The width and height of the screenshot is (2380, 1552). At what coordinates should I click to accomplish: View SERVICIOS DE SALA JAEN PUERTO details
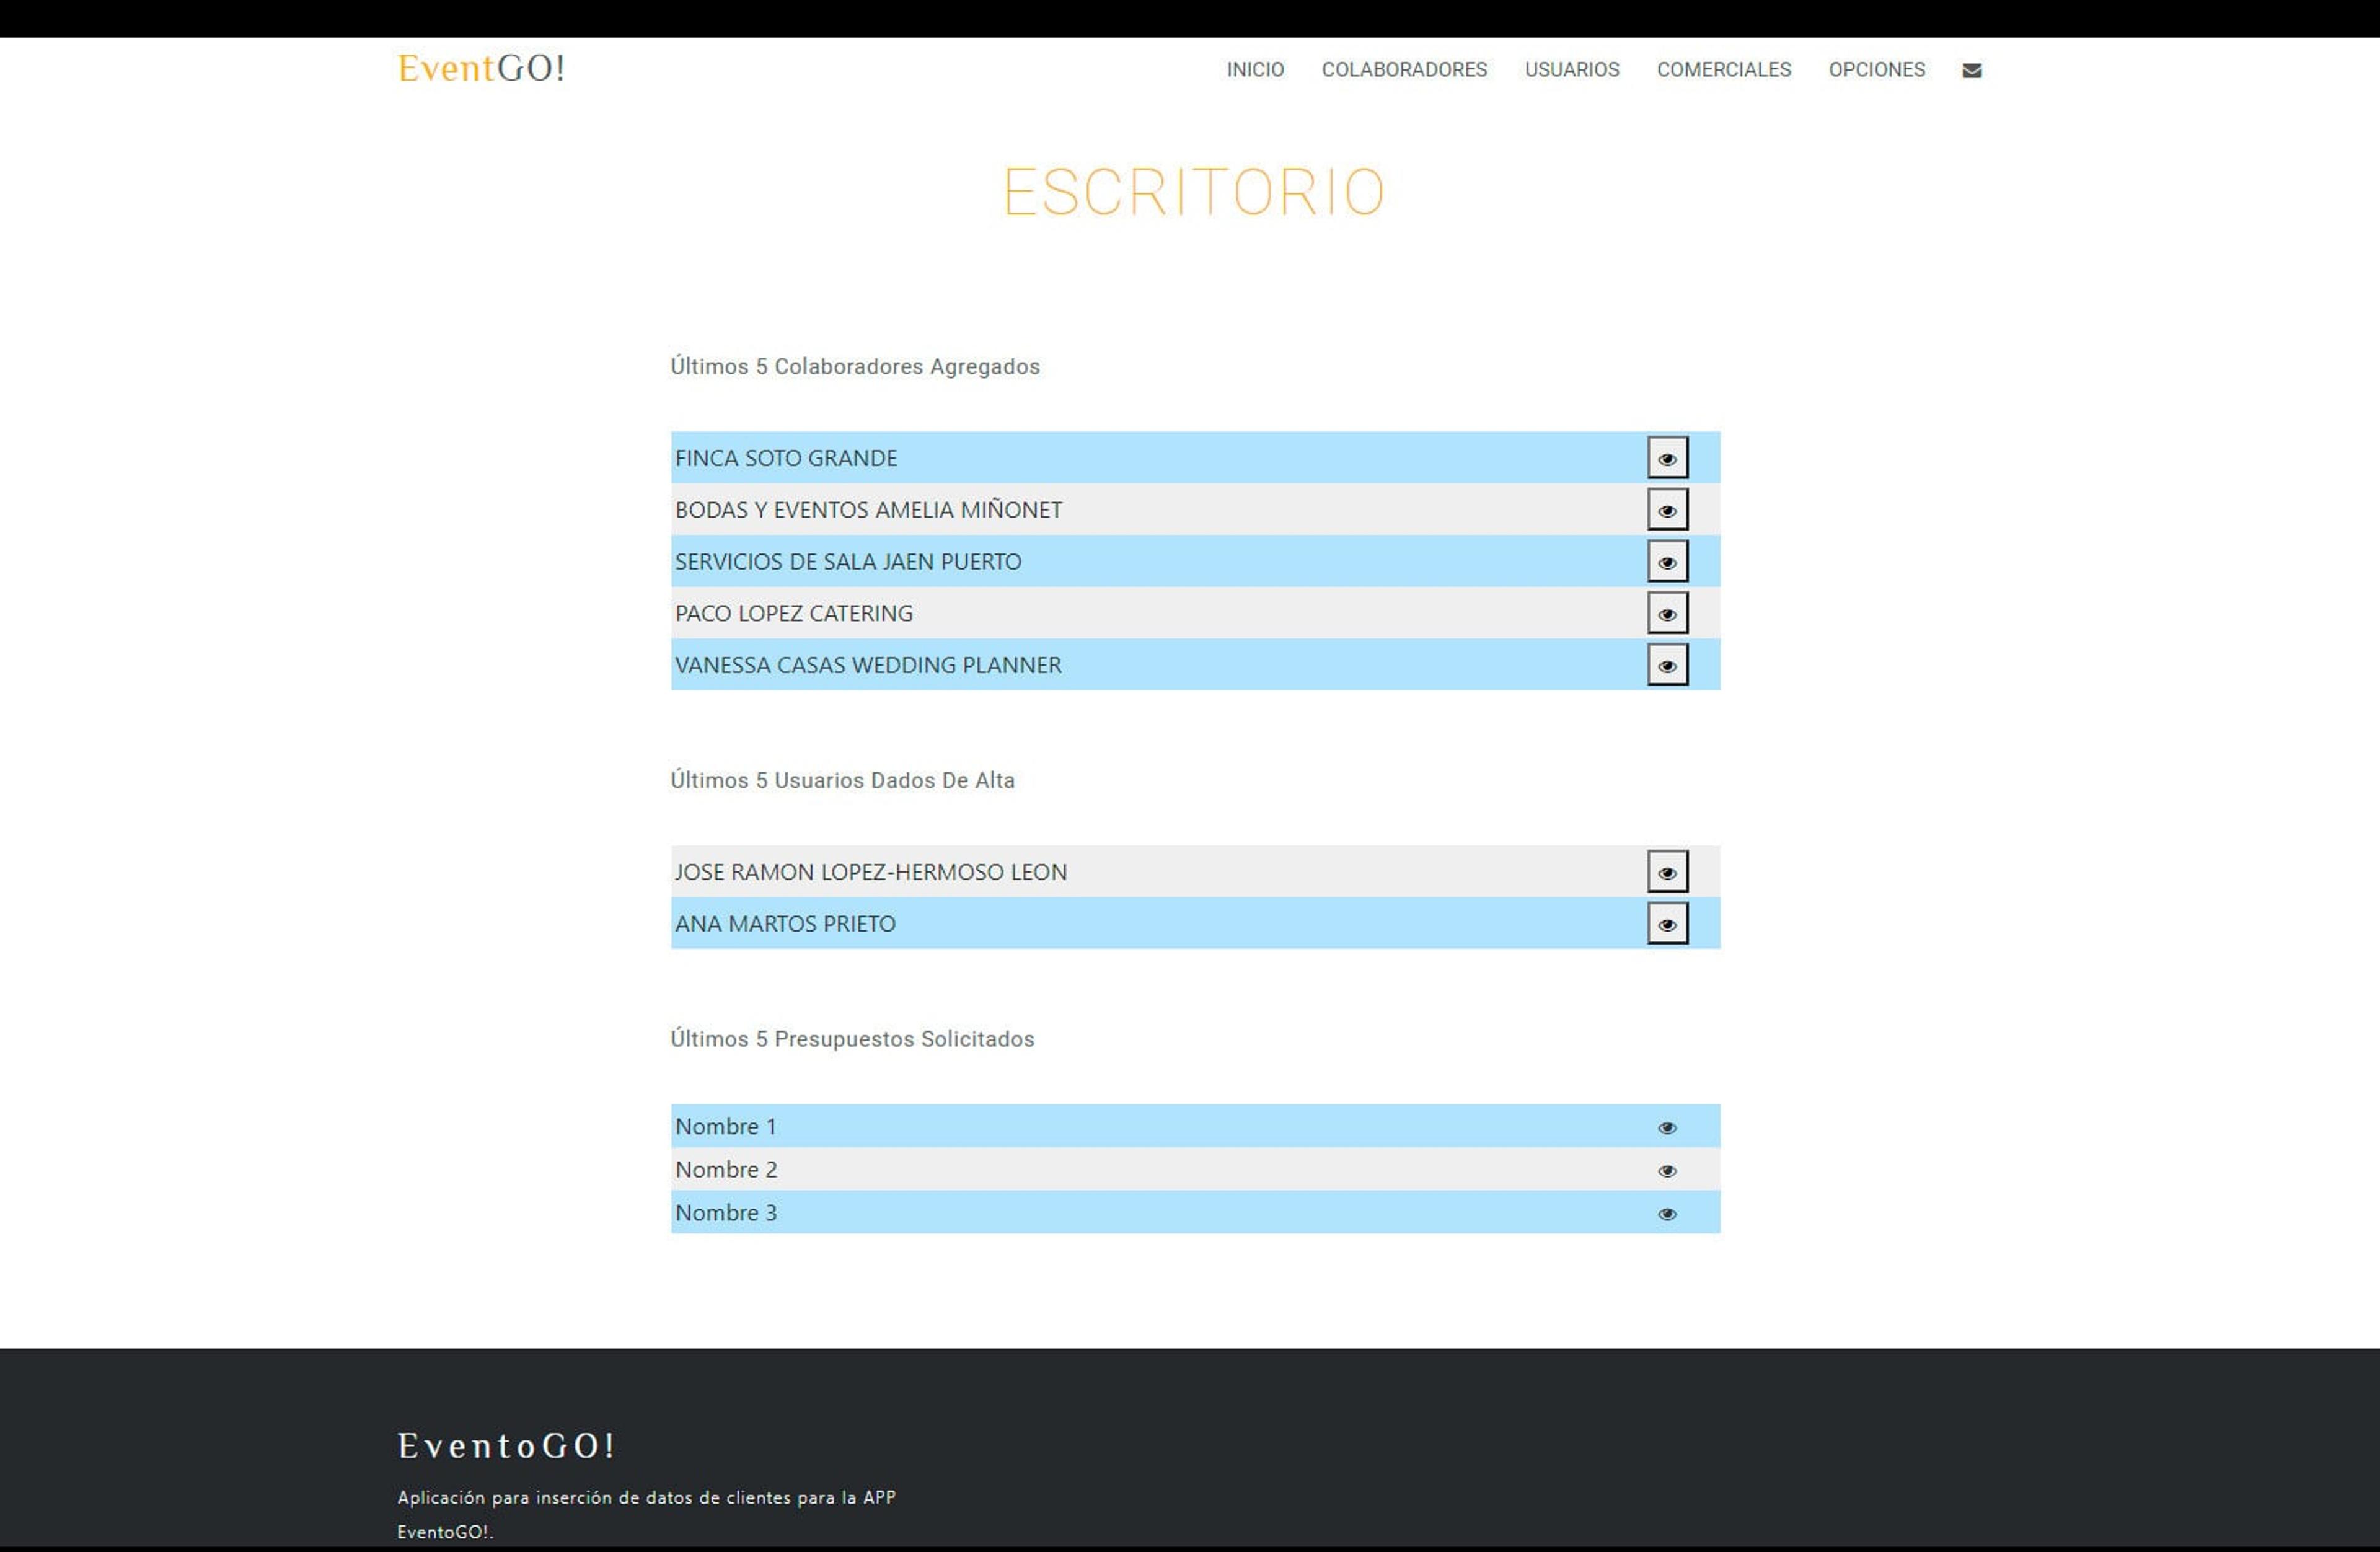1667,562
